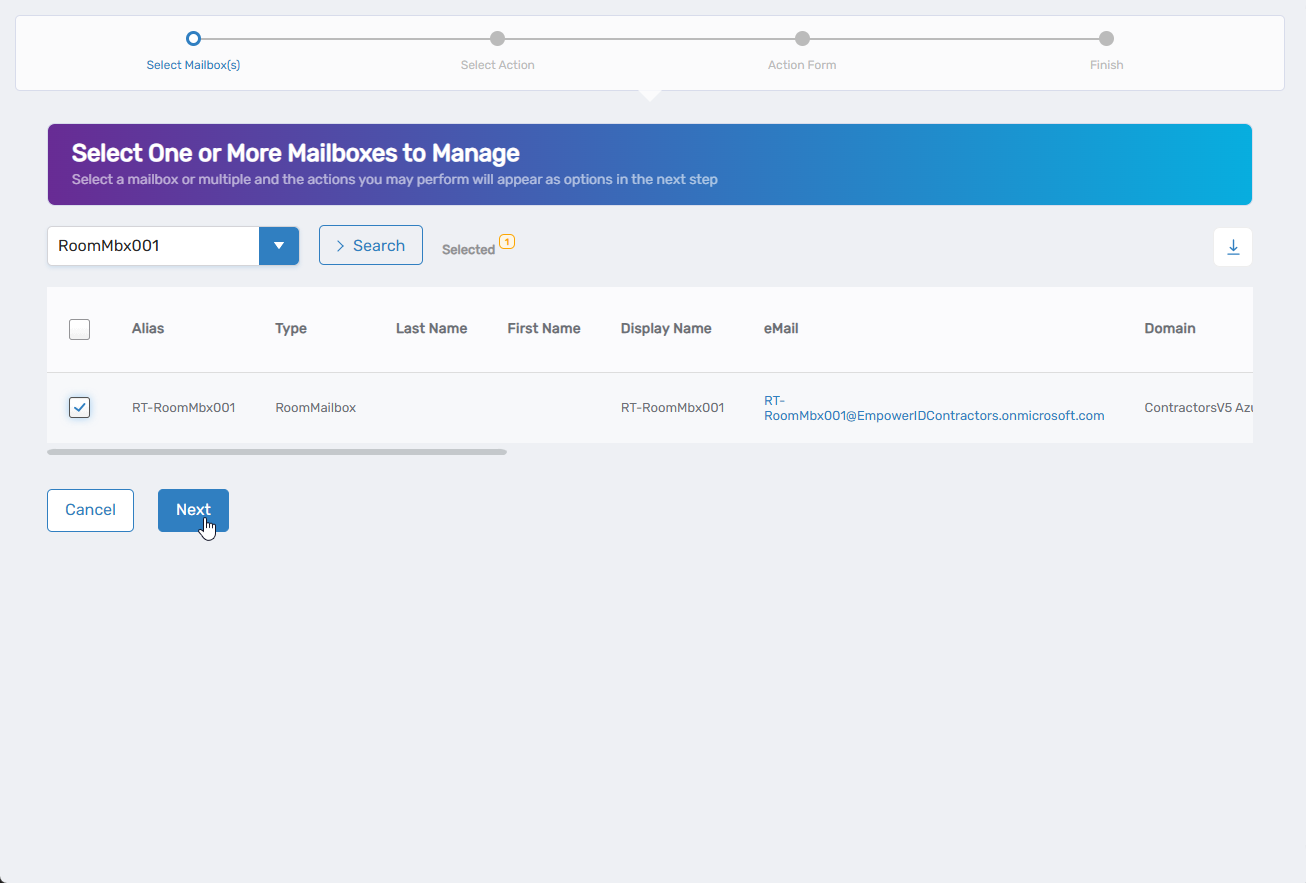Uncheck the RT-RoomMbx001 row checkbox
This screenshot has width=1306, height=883.
pyautogui.click(x=79, y=407)
